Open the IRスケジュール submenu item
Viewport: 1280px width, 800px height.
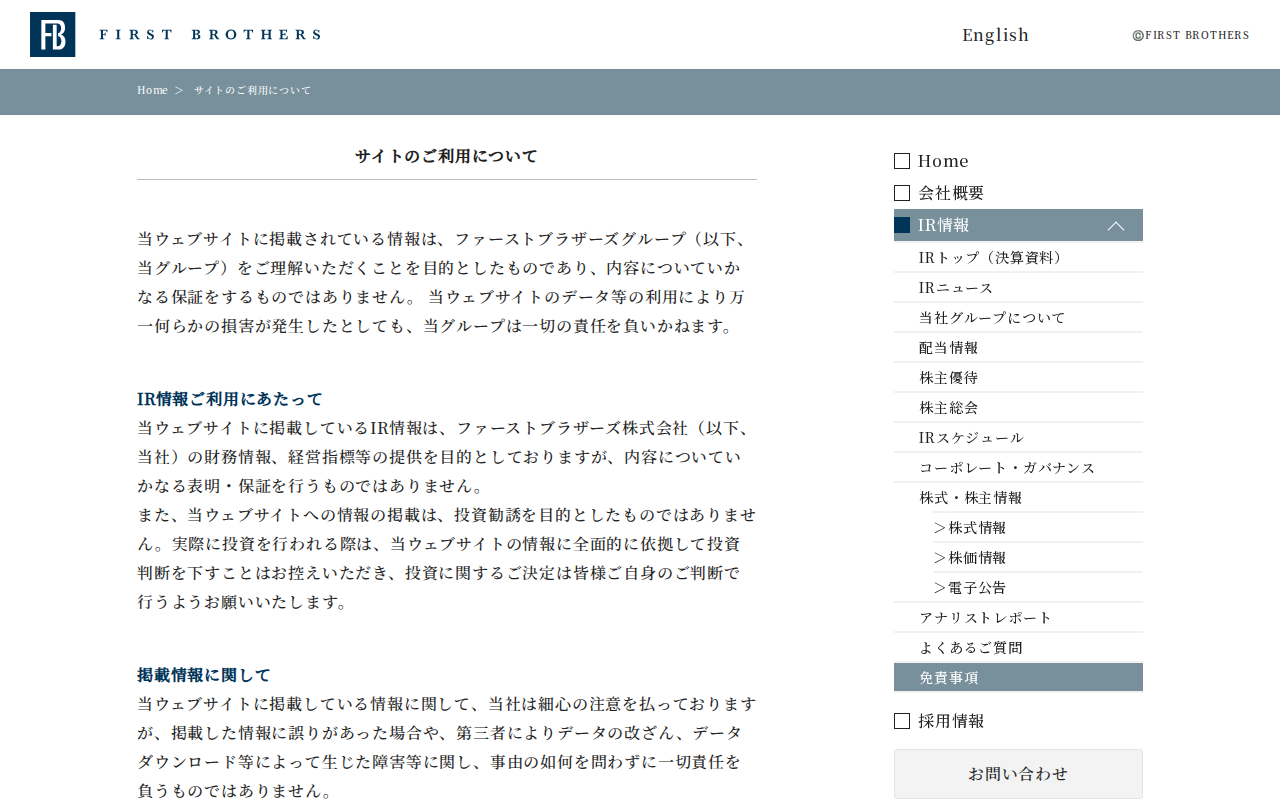point(1018,437)
